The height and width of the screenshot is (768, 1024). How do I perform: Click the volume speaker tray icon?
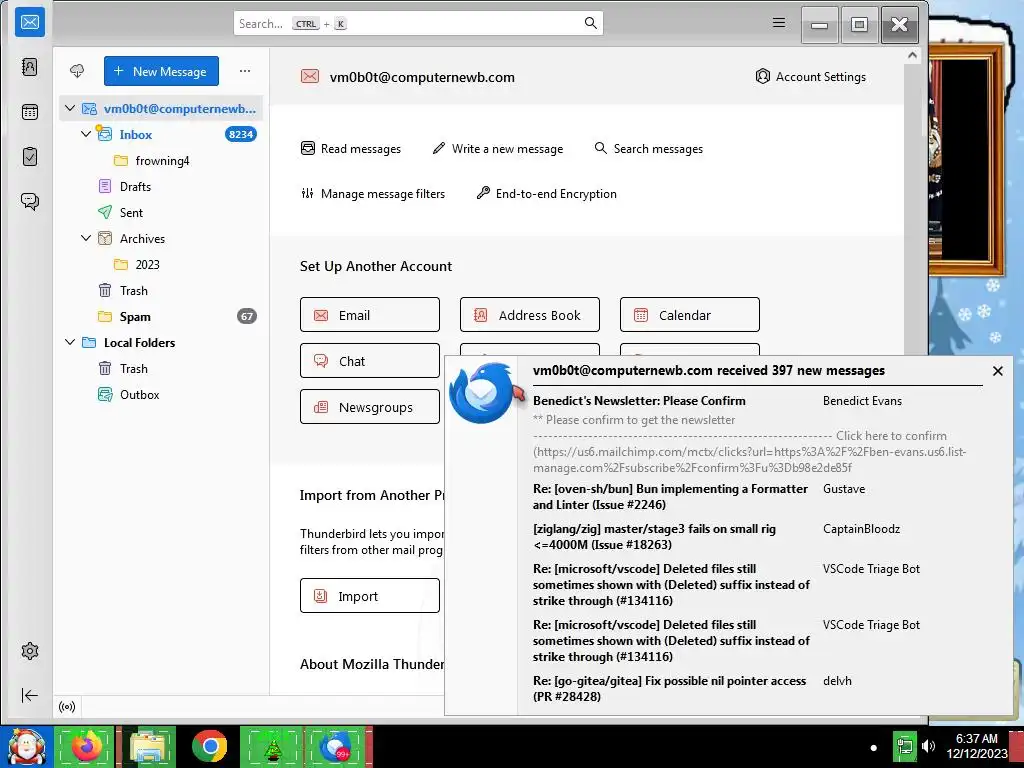(x=928, y=746)
